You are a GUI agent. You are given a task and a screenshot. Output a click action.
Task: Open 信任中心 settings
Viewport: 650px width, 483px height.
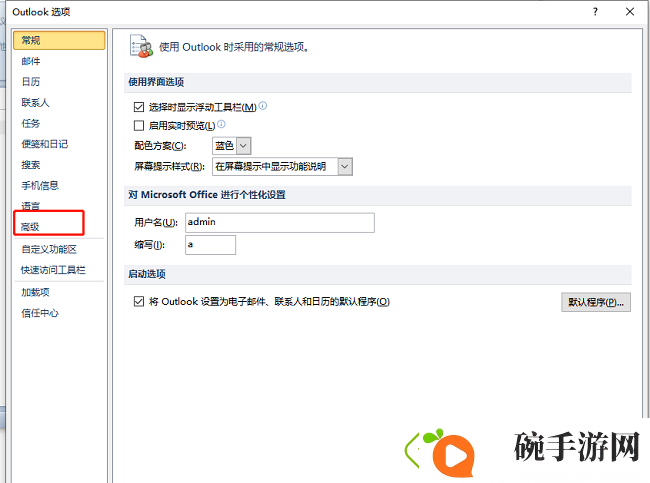click(40, 313)
